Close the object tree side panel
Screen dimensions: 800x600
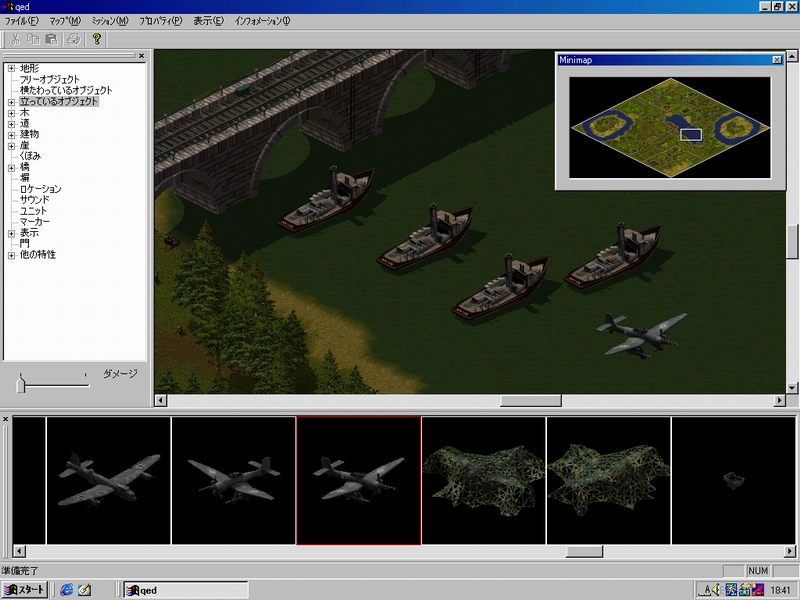coord(141,56)
